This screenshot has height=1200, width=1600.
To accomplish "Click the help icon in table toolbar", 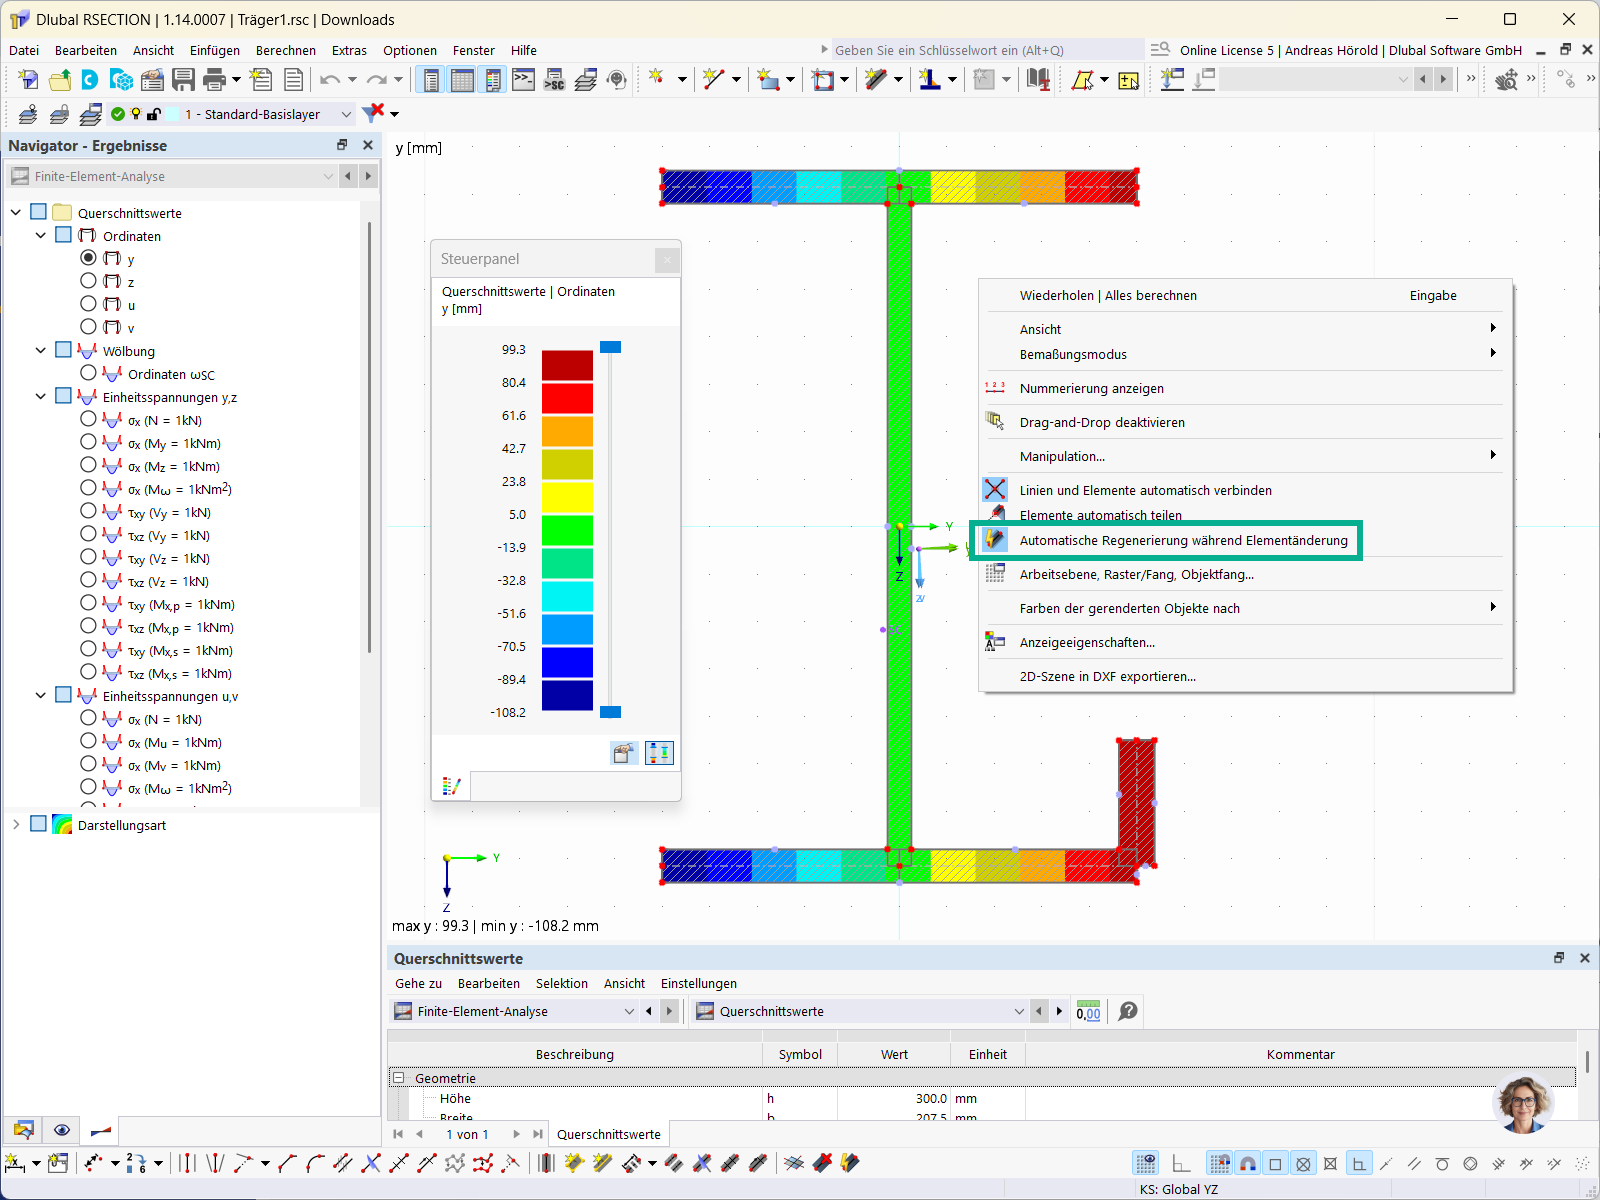I will coord(1128,1011).
